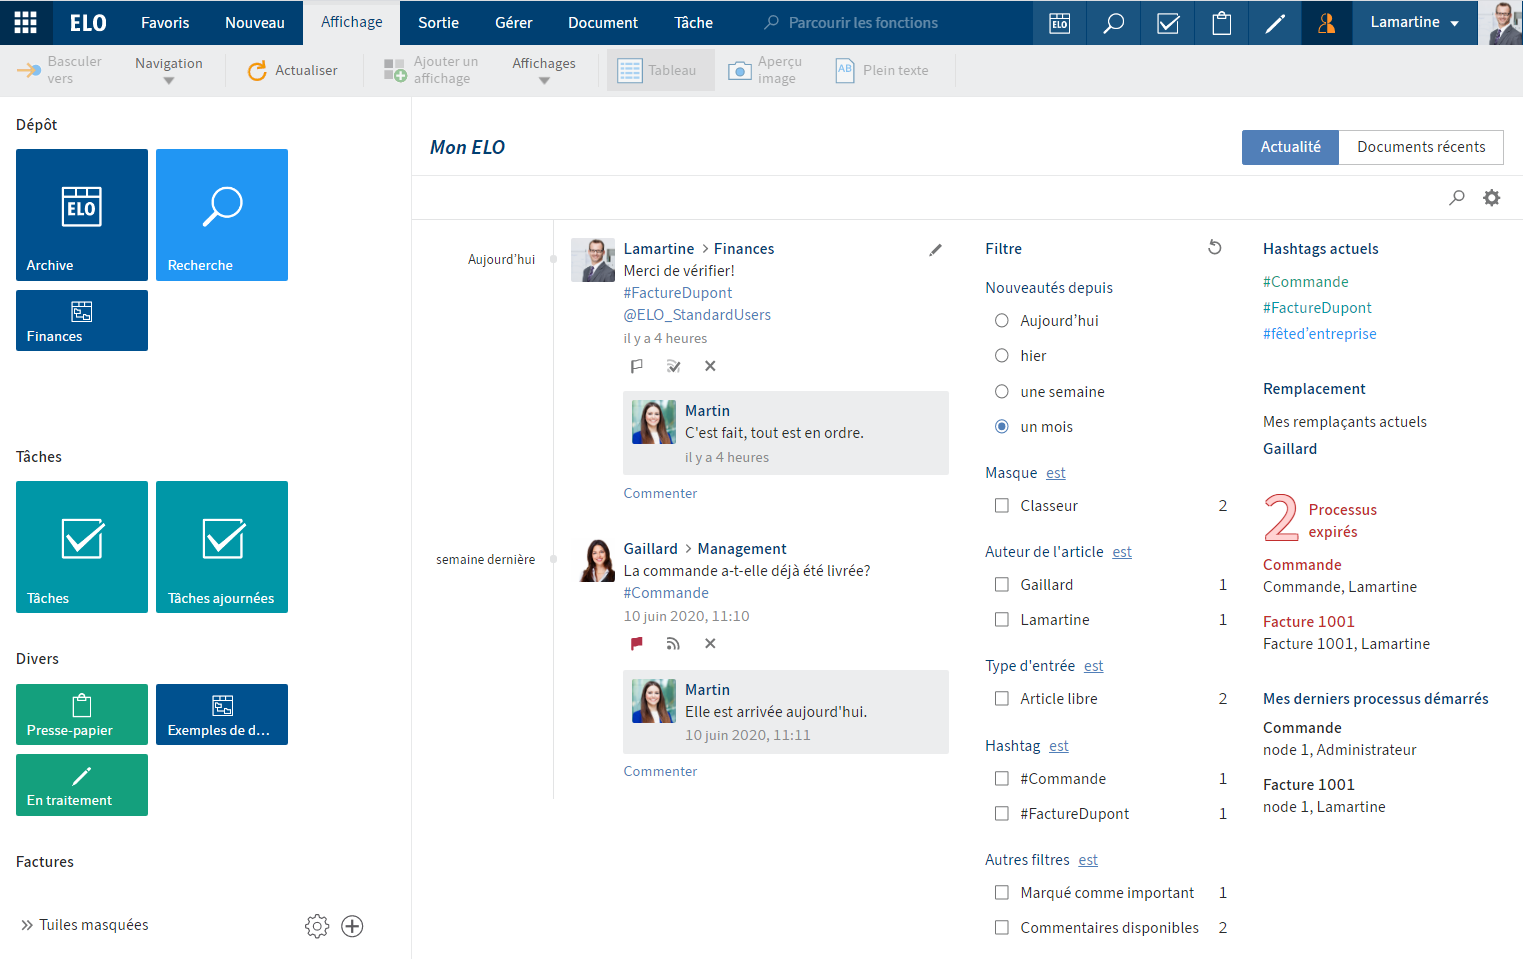Switch to the Sortie tab

pos(438,22)
